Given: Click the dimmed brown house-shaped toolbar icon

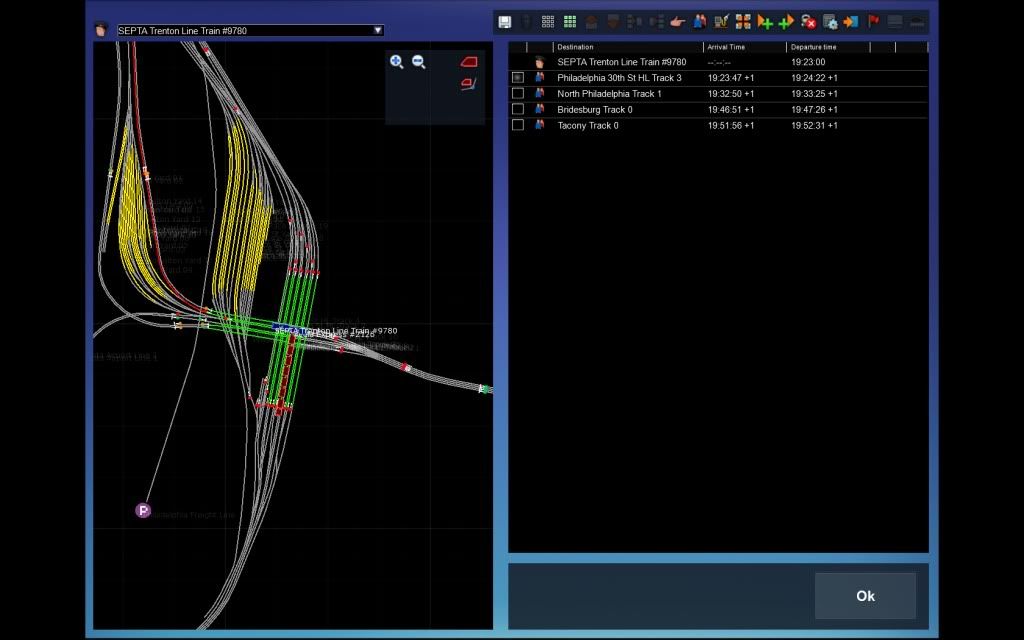Looking at the screenshot, I should point(591,22).
